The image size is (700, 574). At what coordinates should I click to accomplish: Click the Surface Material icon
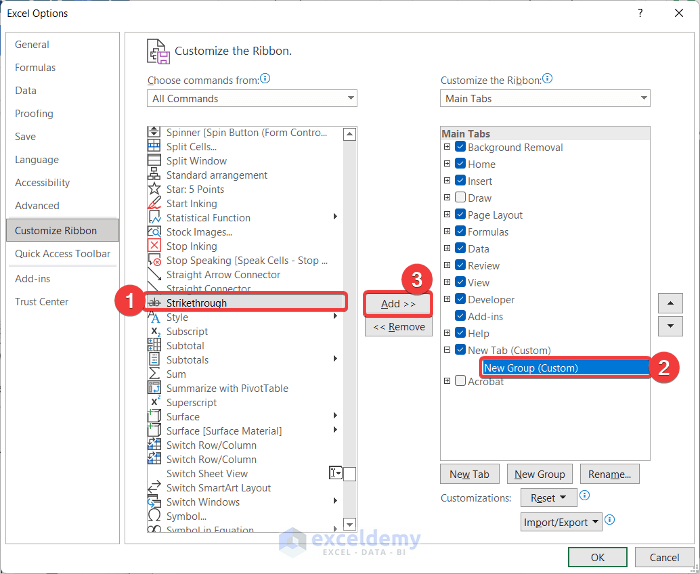pos(154,430)
